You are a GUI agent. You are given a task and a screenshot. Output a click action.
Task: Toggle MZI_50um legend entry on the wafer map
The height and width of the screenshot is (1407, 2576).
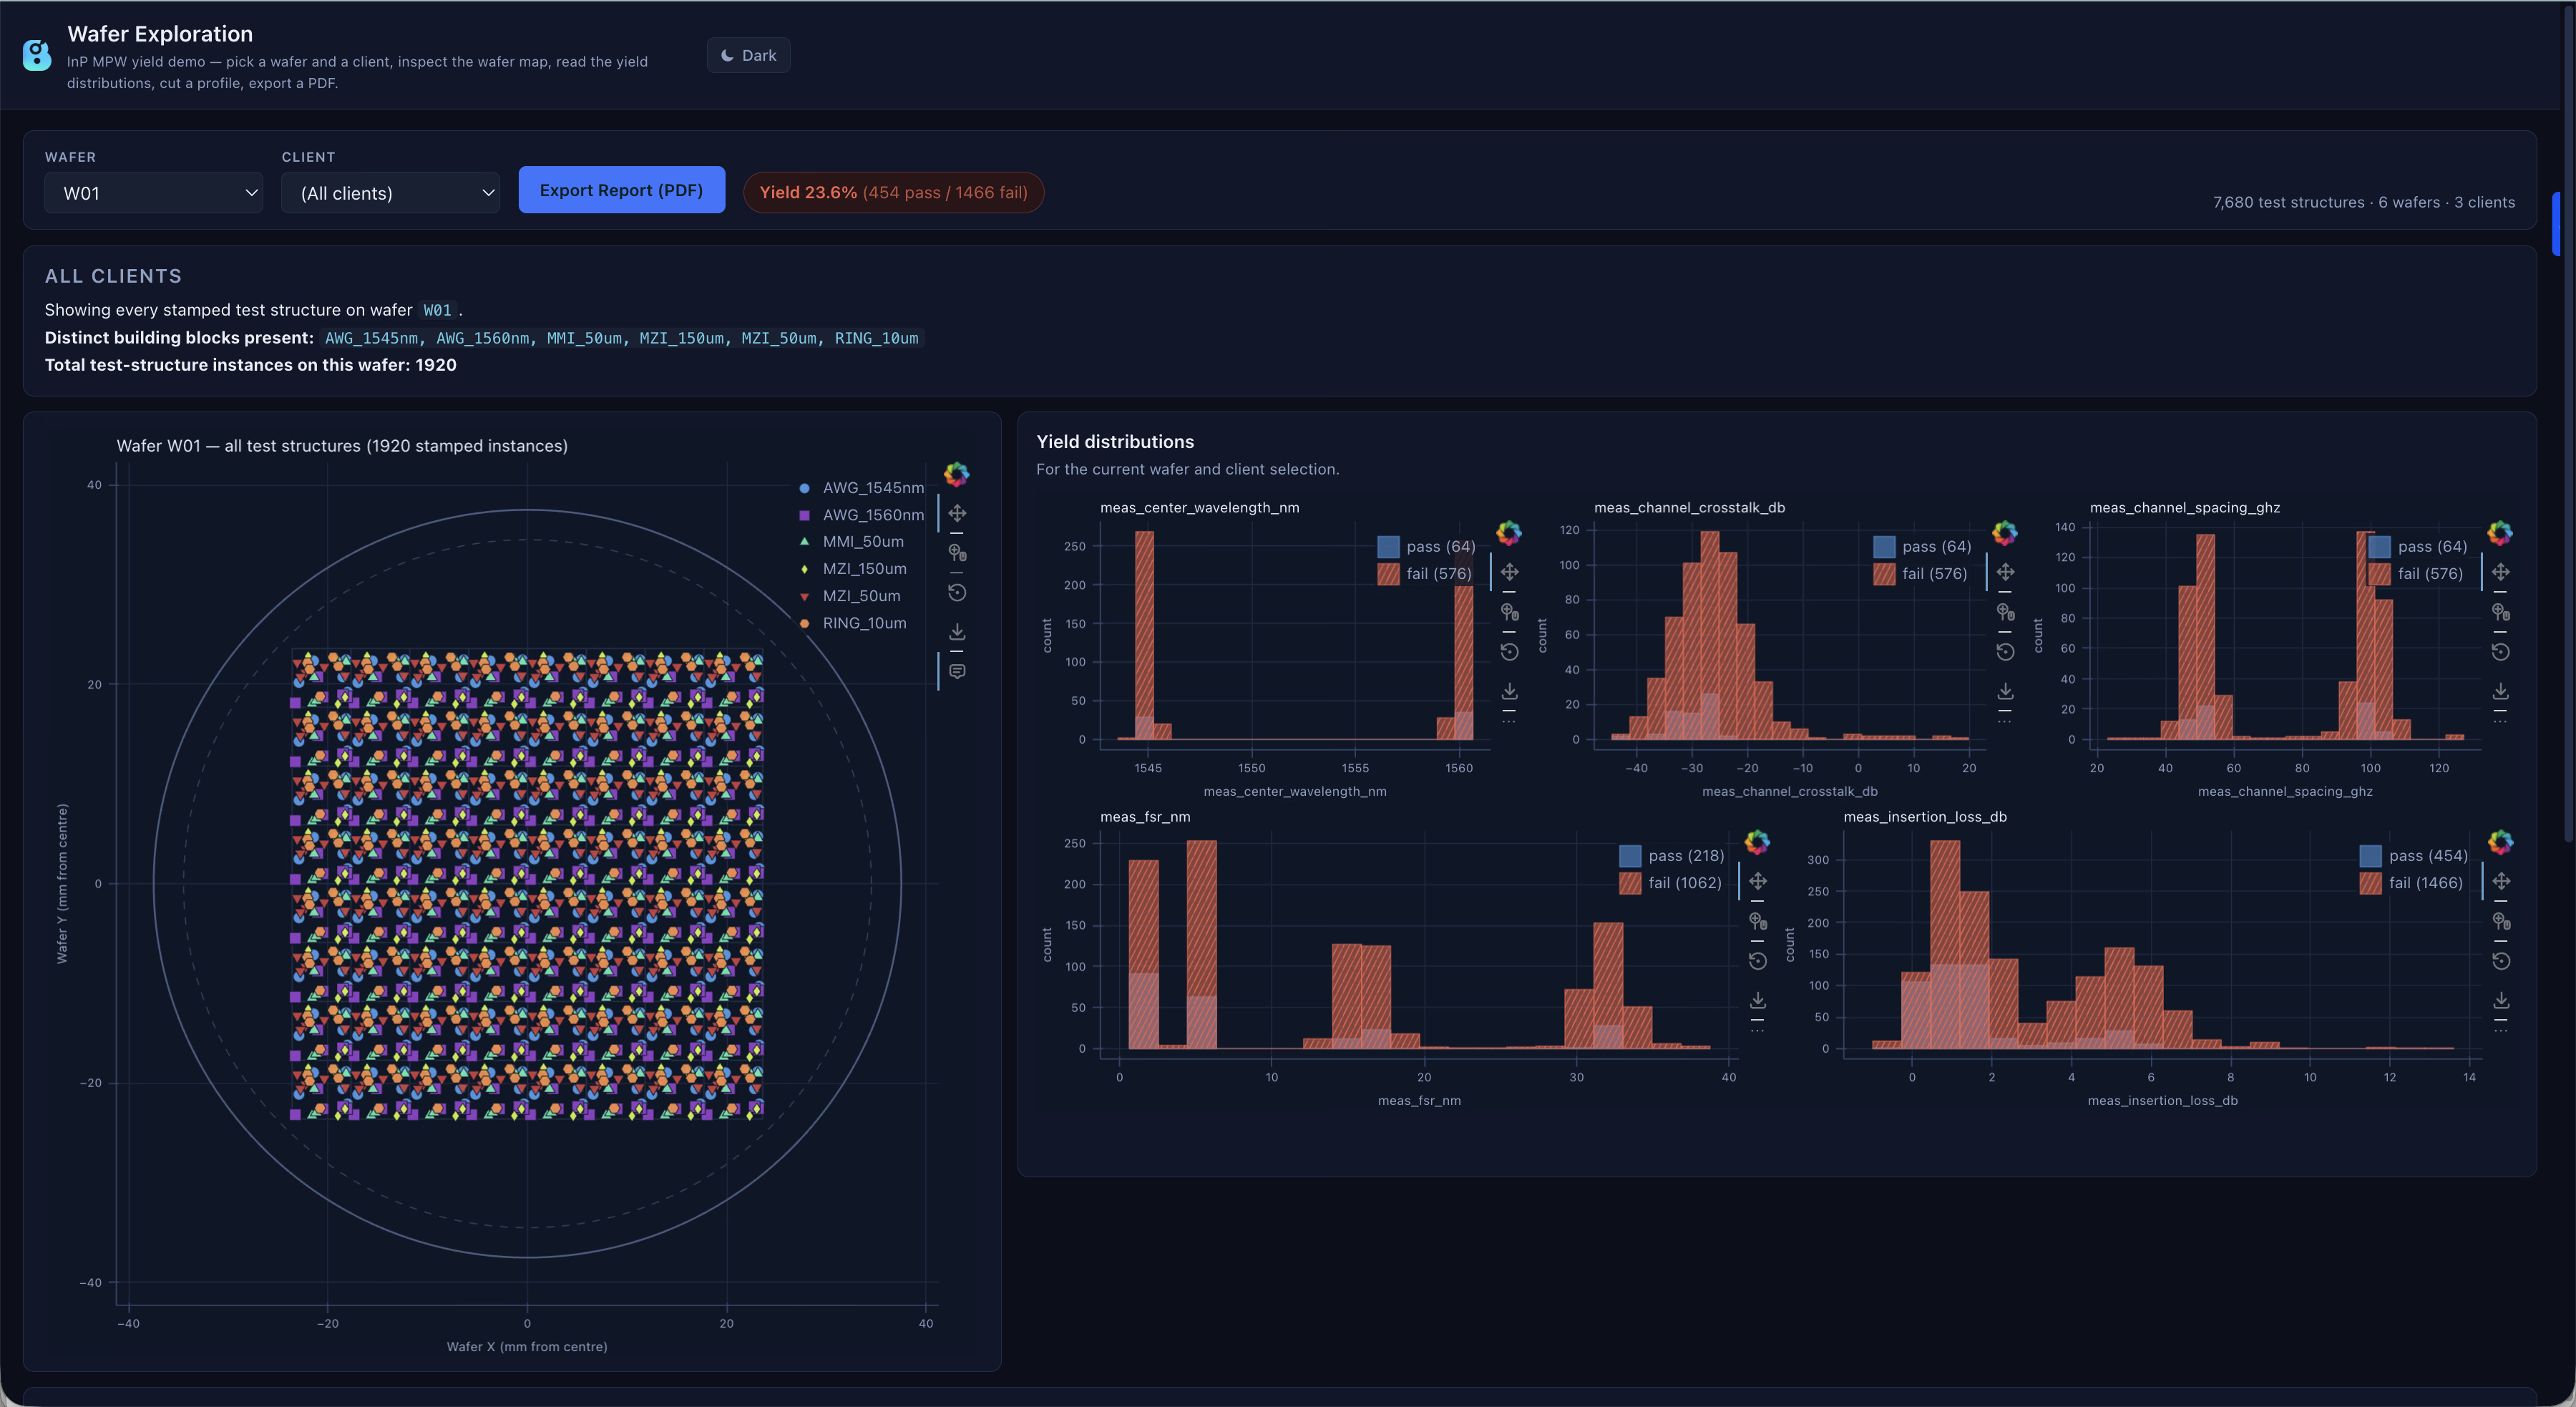[x=850, y=596]
